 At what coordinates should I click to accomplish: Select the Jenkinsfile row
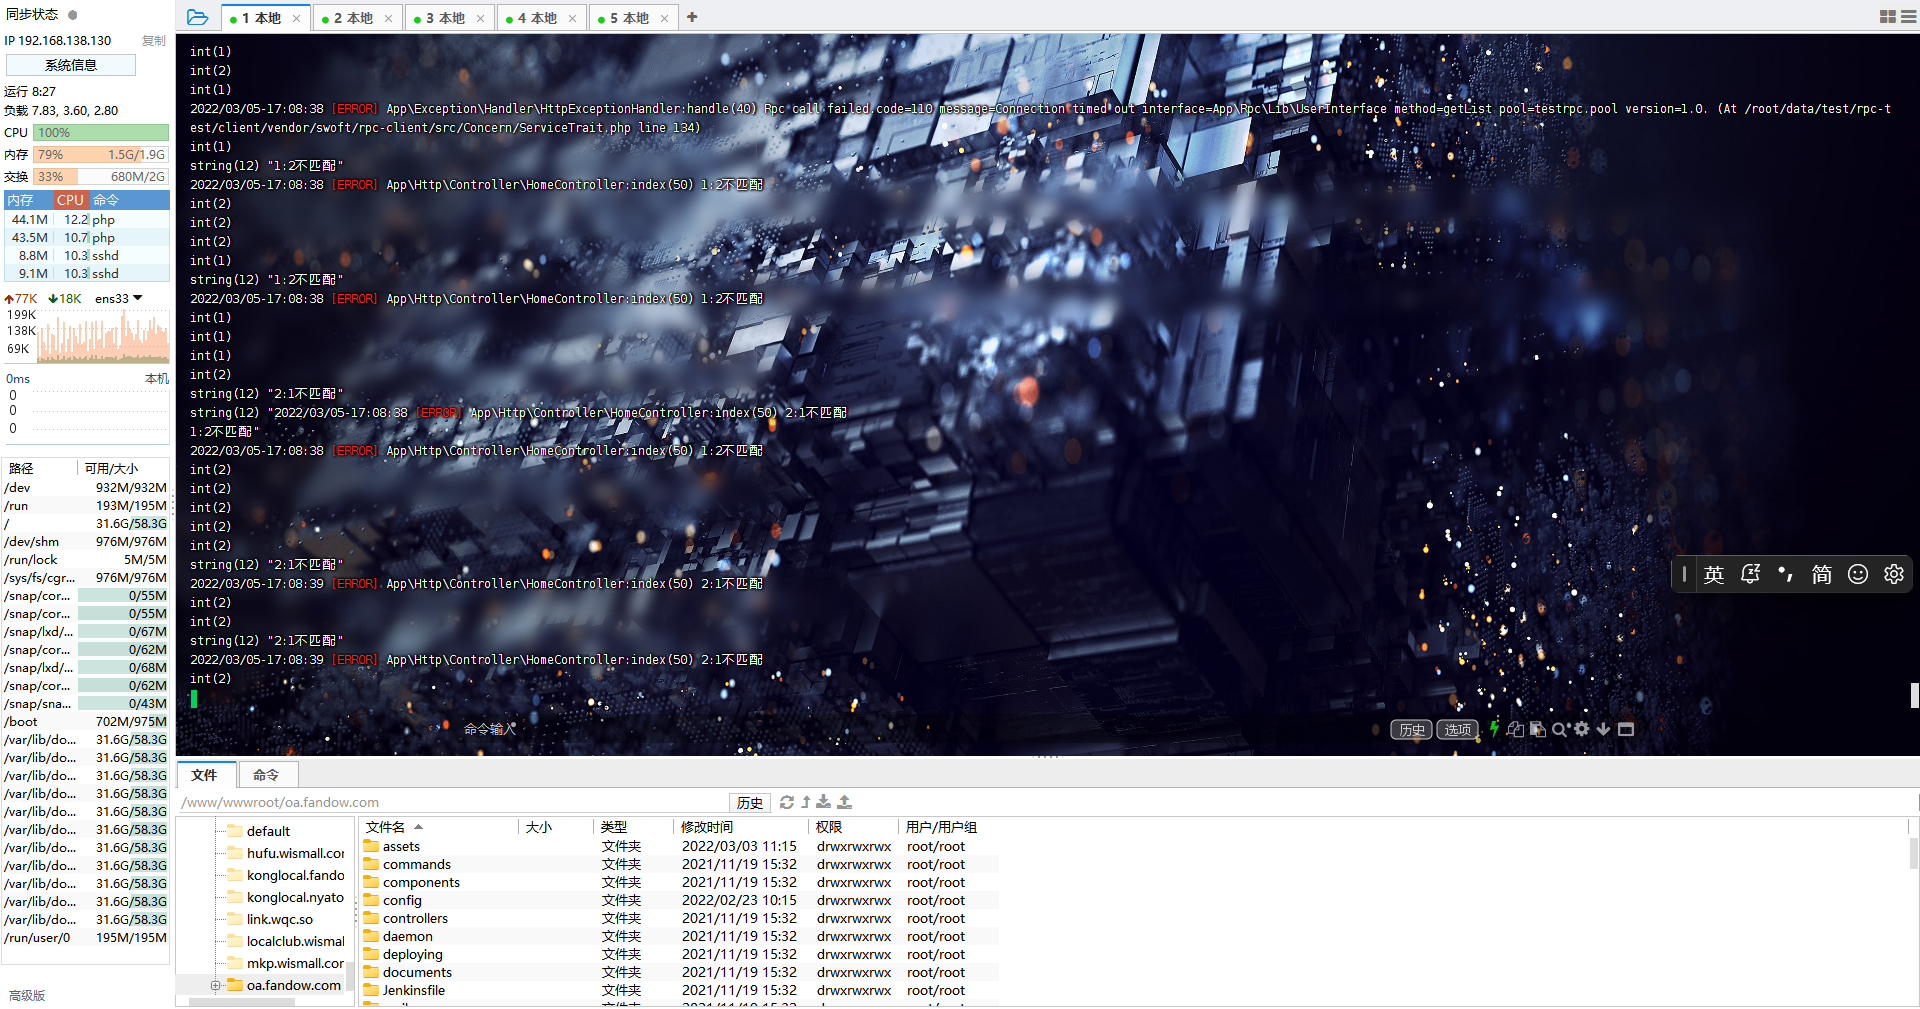pyautogui.click(x=680, y=990)
